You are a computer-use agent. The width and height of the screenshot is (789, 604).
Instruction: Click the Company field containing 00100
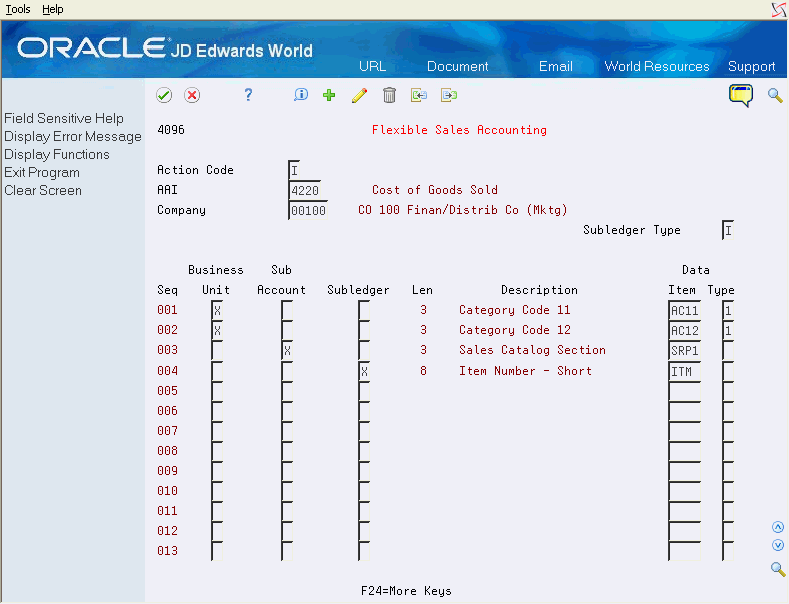(308, 210)
